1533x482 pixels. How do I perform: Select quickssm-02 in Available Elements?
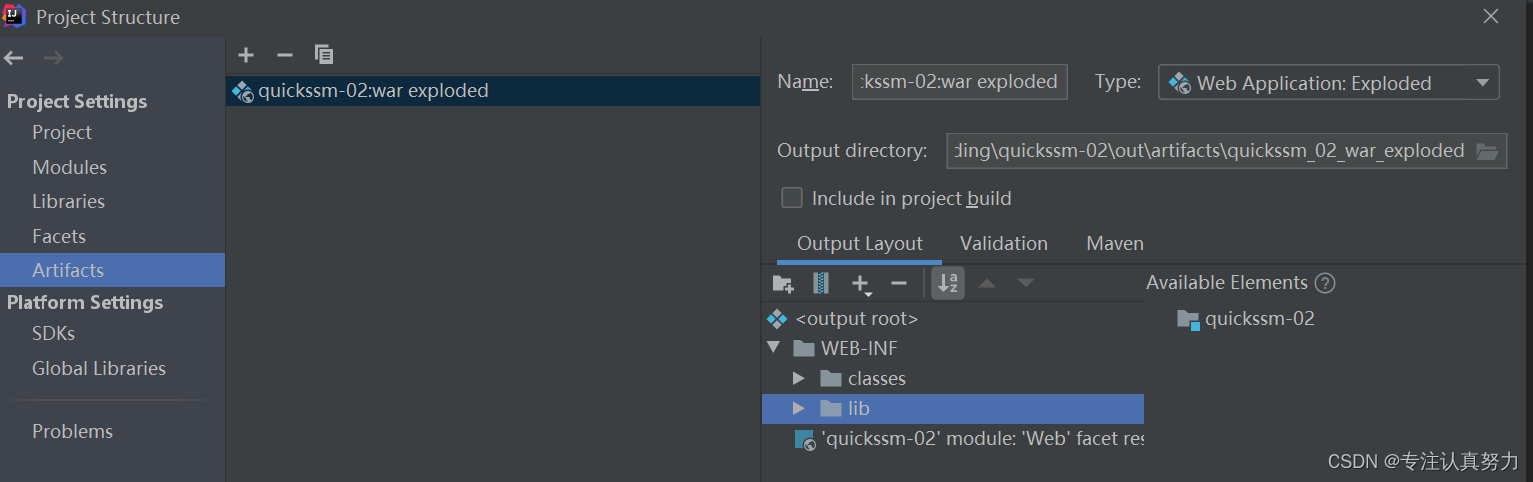1246,319
